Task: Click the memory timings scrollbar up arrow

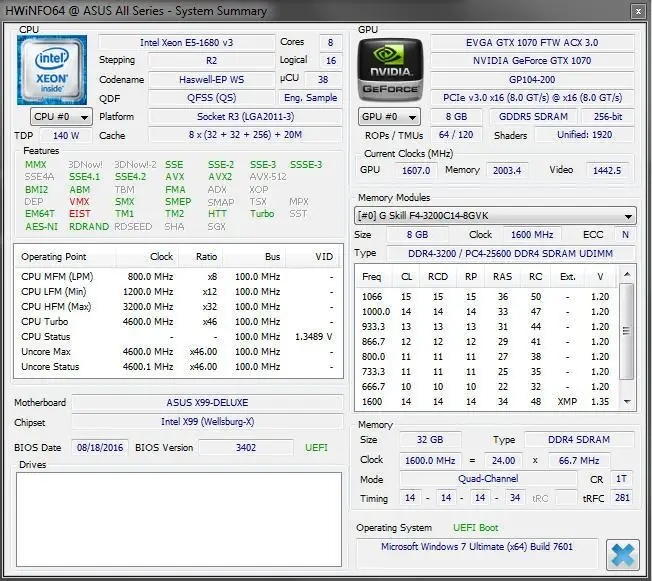Action: (x=627, y=274)
